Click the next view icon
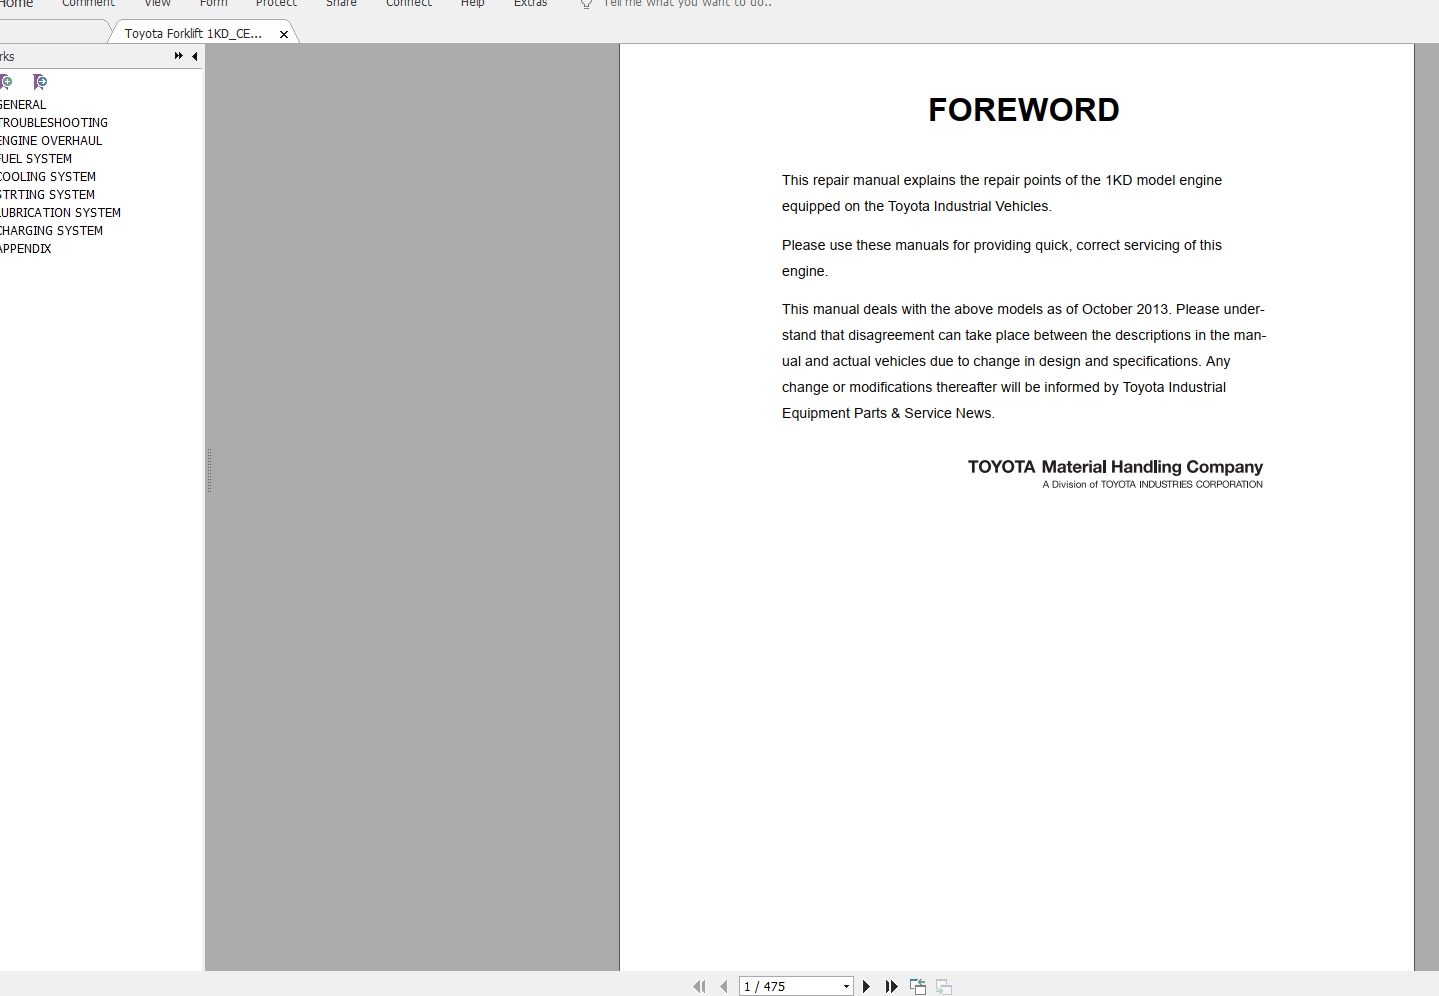1439x996 pixels. click(x=944, y=987)
